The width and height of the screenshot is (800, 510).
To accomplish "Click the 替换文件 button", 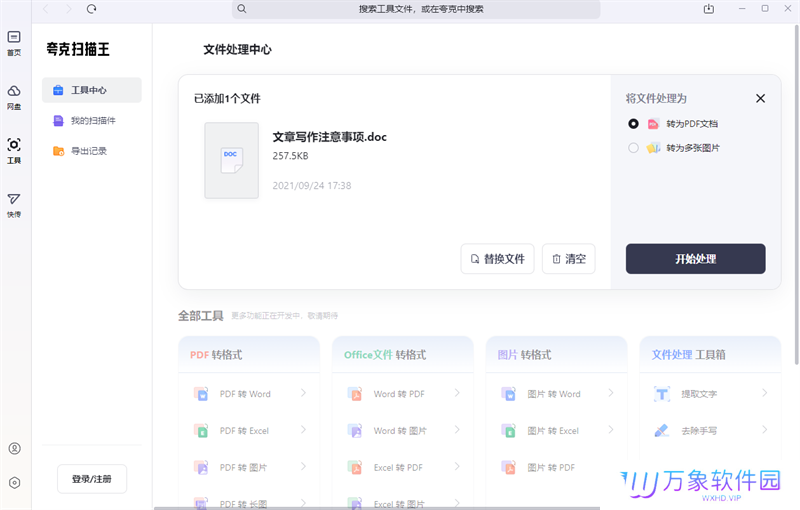I will 497,259.
